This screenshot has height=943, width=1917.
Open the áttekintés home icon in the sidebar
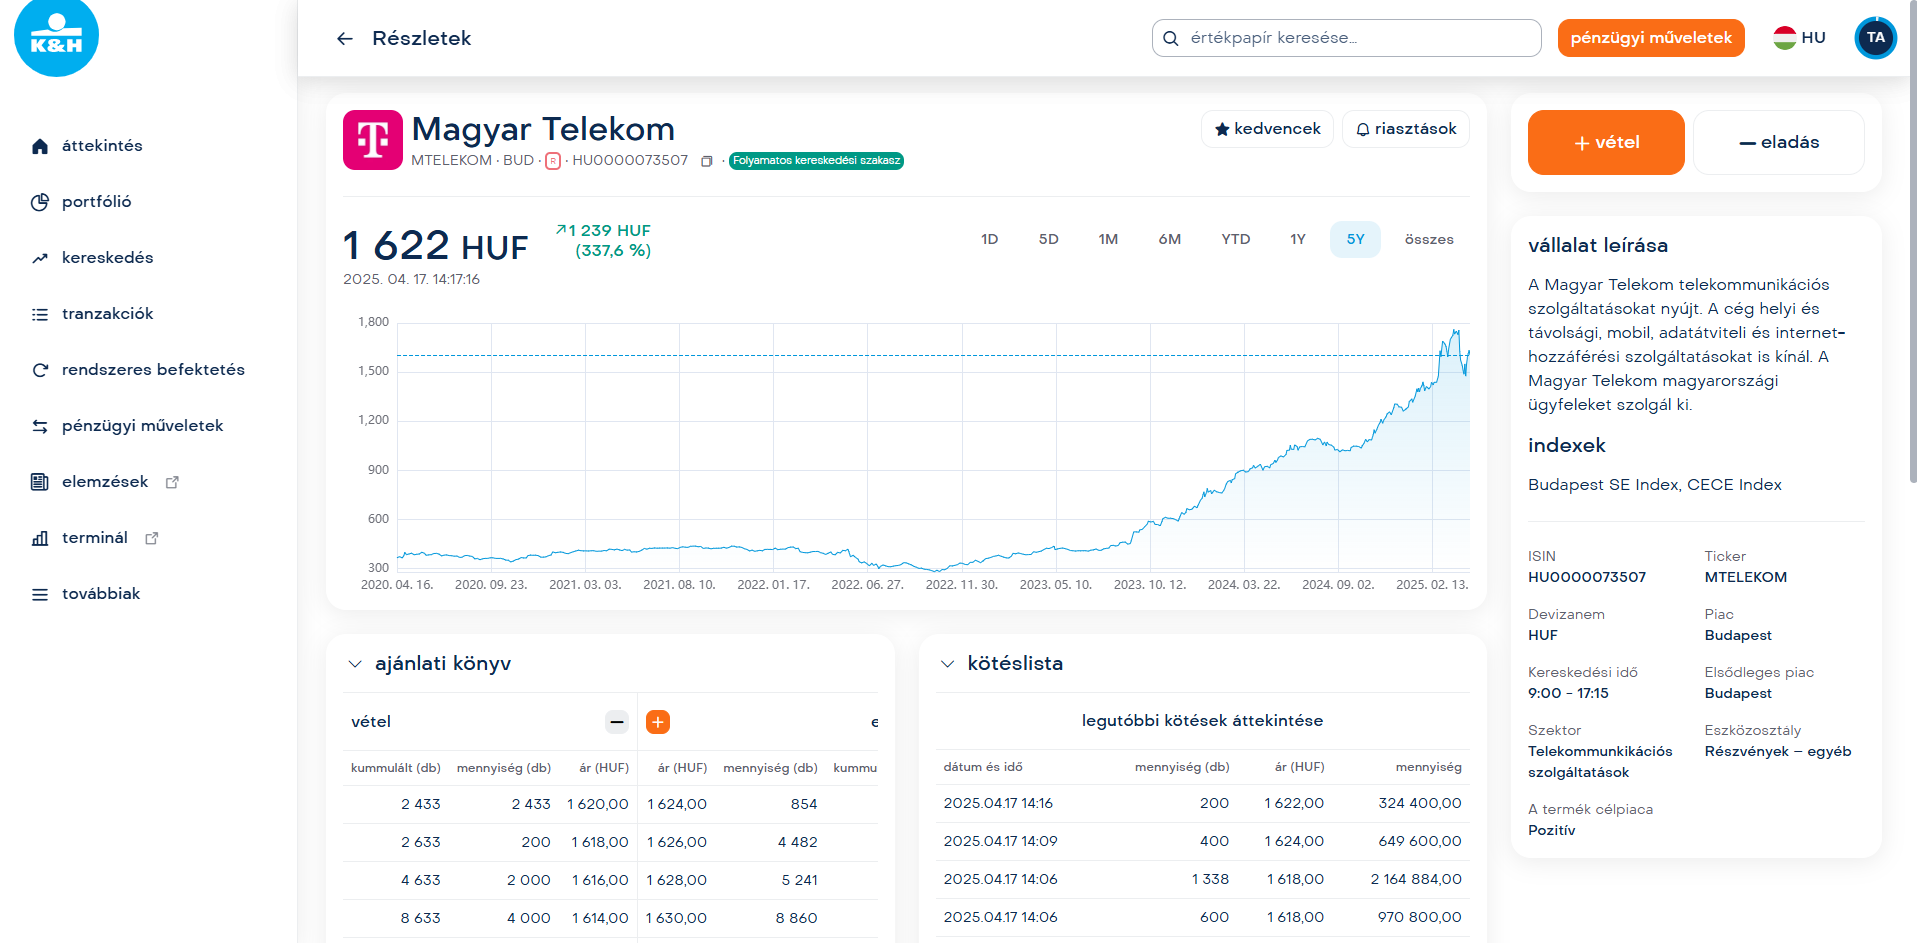[x=40, y=146]
